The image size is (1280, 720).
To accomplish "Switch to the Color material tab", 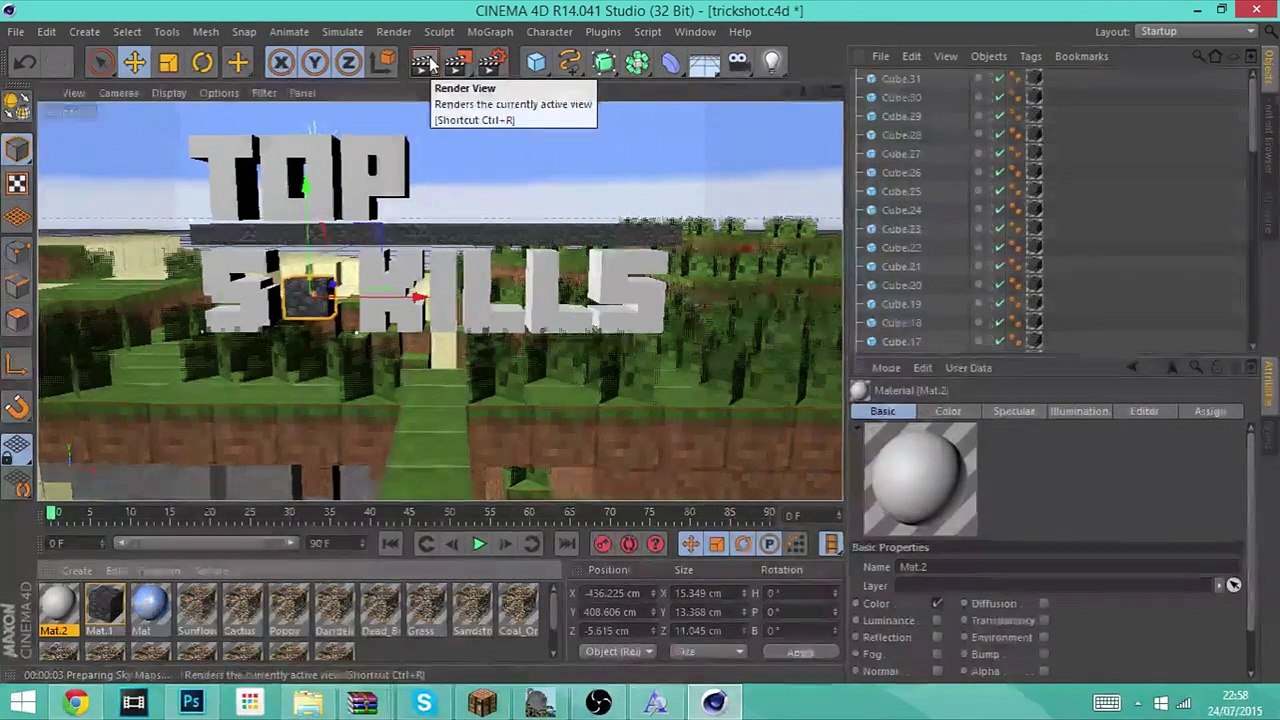I will tap(948, 411).
